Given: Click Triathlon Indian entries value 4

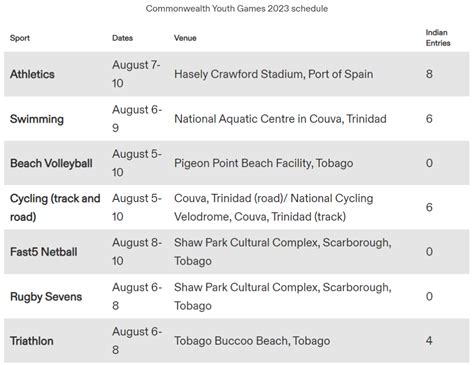Looking at the screenshot, I should pyautogui.click(x=429, y=341).
